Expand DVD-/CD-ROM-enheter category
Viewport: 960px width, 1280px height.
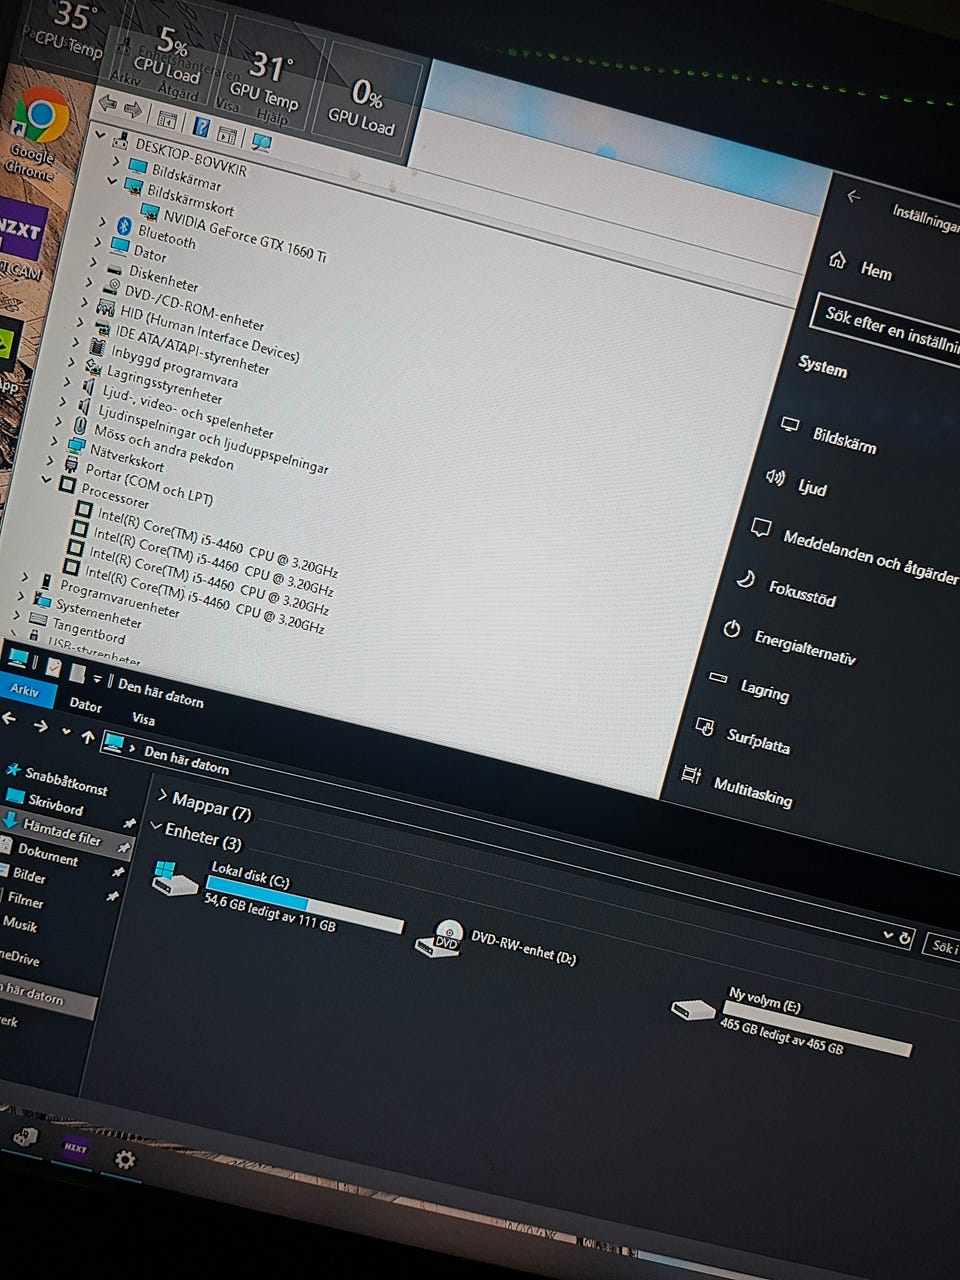89,282
